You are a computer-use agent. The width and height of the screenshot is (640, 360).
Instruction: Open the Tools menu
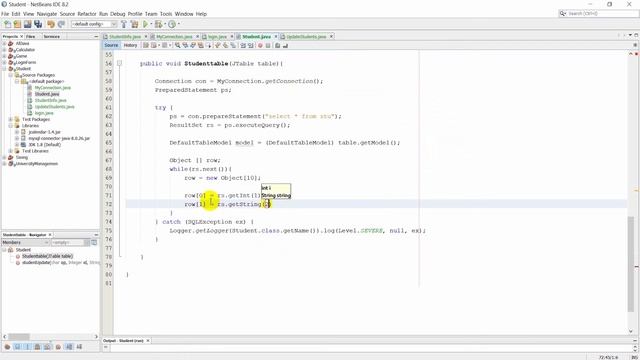pyautogui.click(x=166, y=14)
